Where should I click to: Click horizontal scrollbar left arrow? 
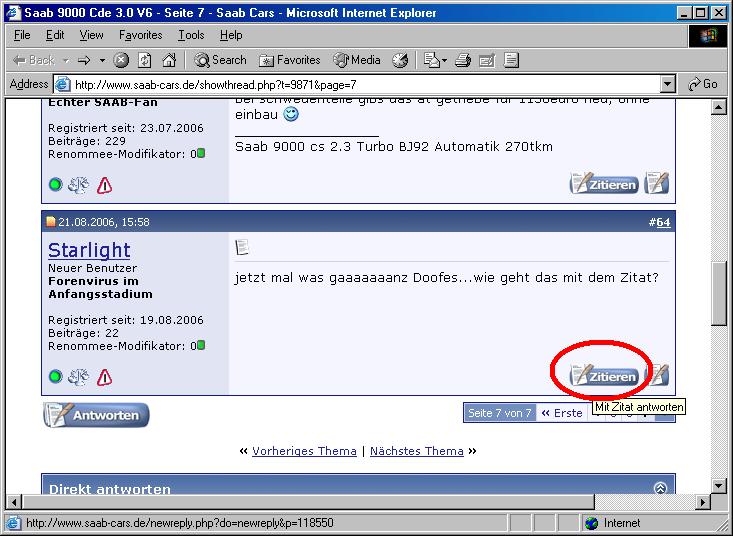click(14, 502)
